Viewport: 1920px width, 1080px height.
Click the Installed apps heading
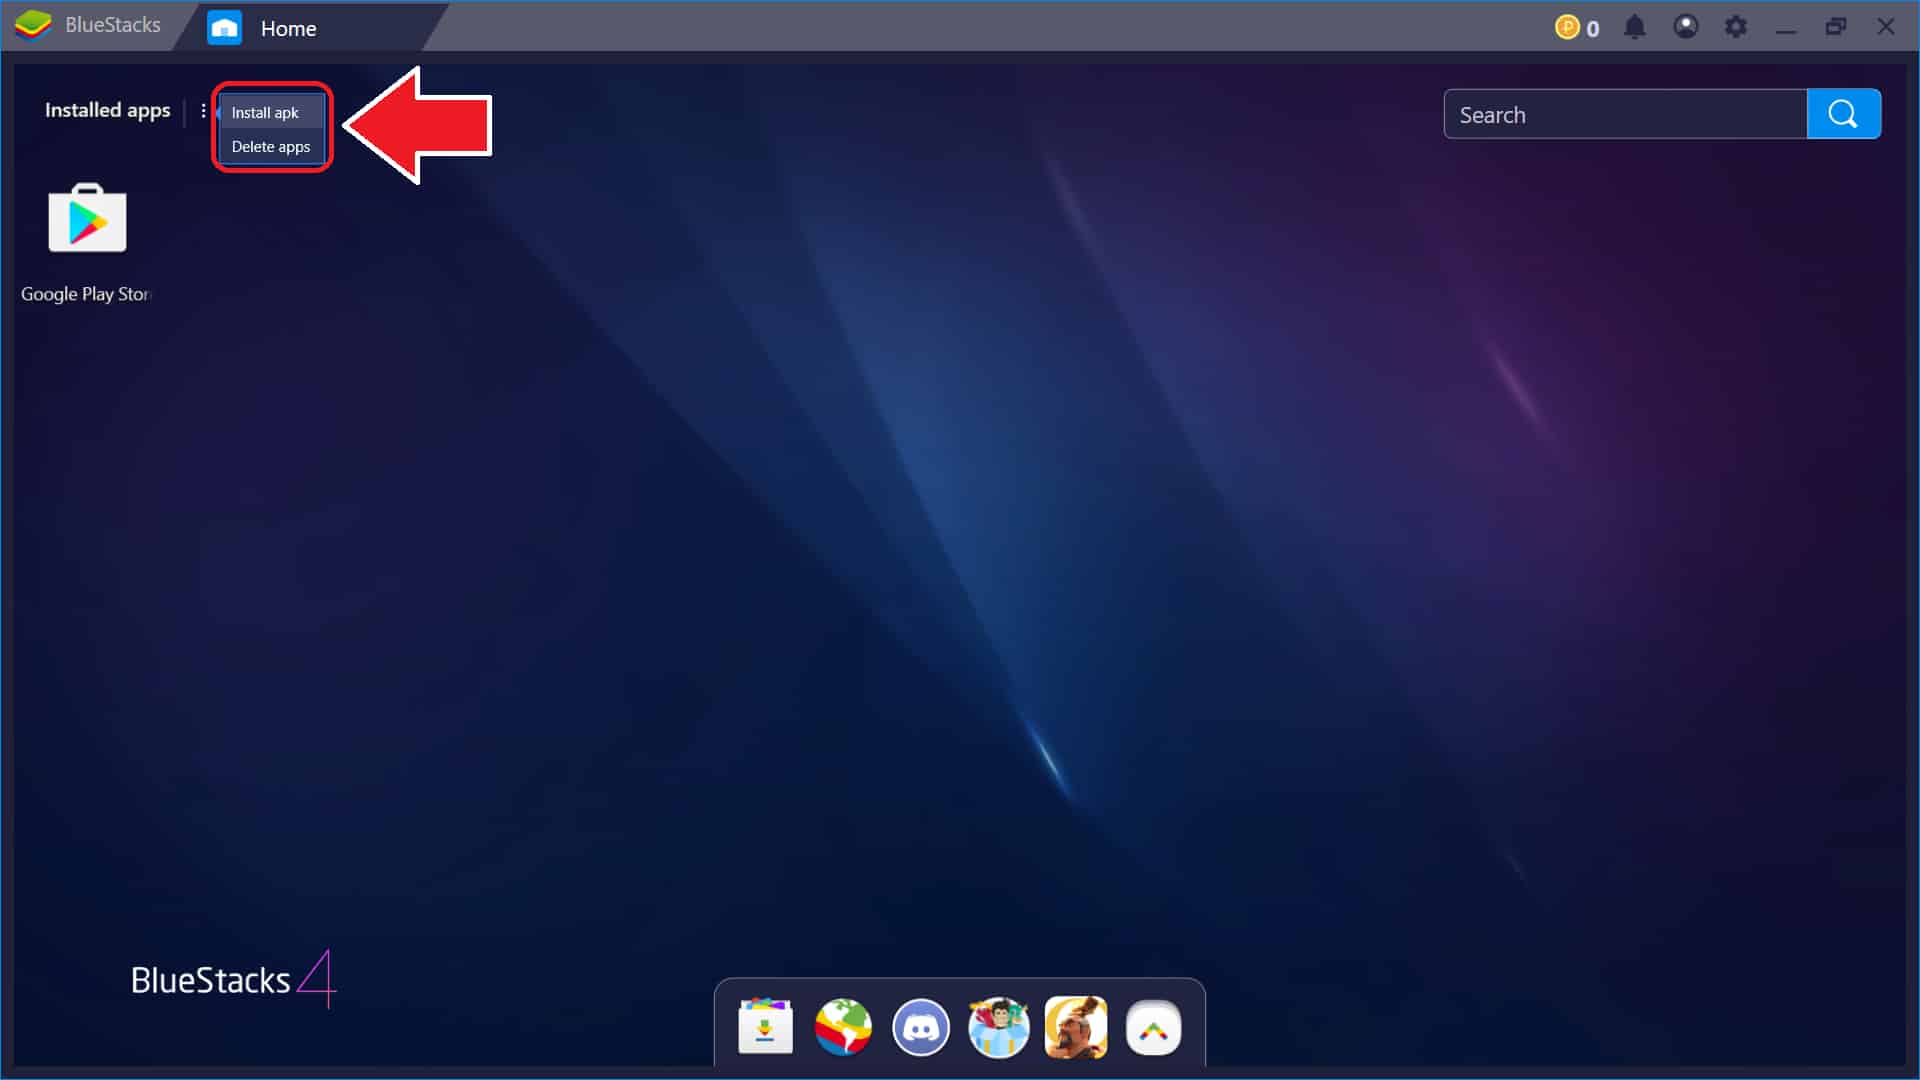108,110
